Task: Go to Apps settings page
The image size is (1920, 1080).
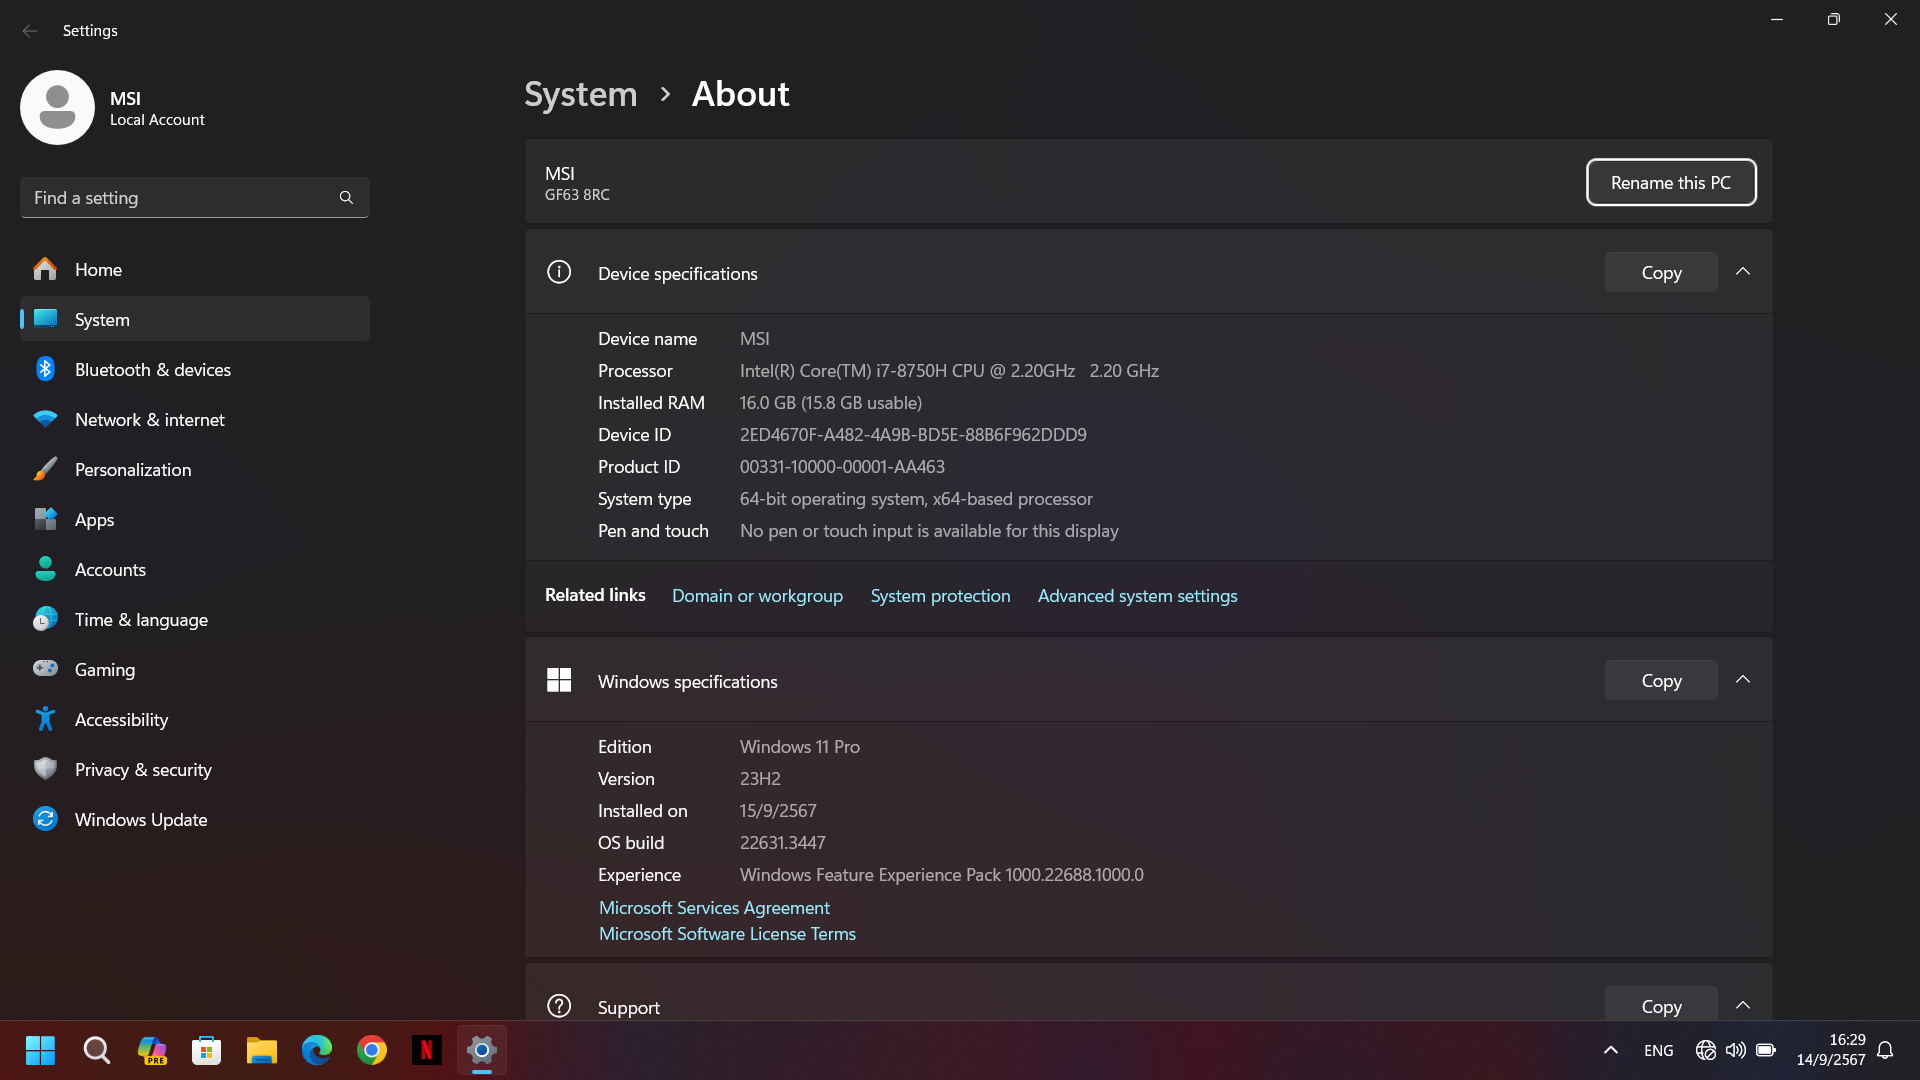Action: click(94, 519)
